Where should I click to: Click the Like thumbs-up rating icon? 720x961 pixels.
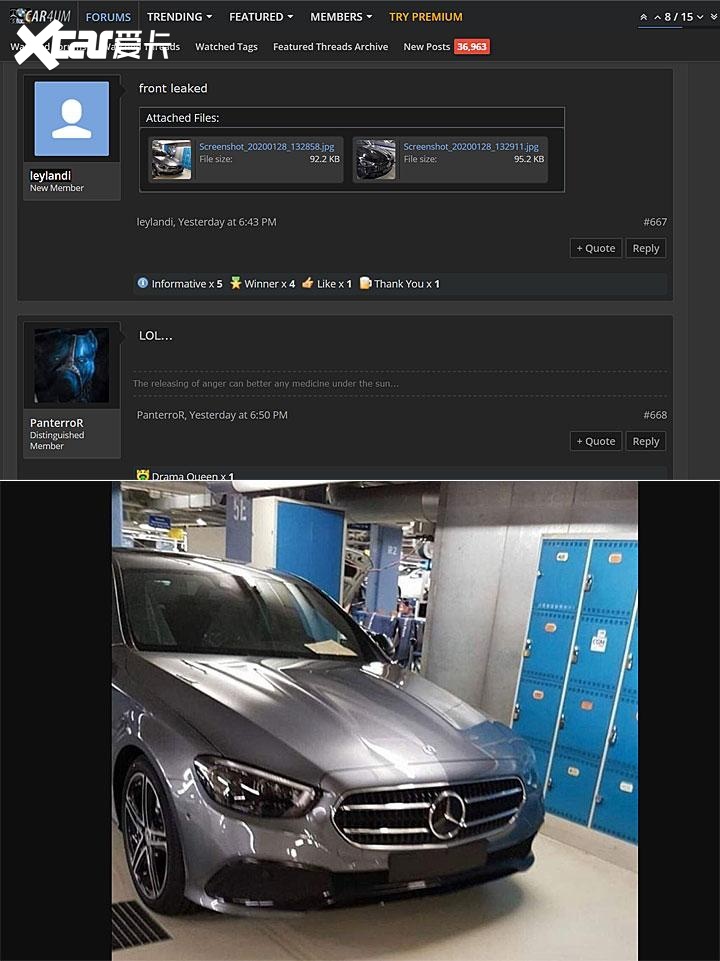(308, 284)
